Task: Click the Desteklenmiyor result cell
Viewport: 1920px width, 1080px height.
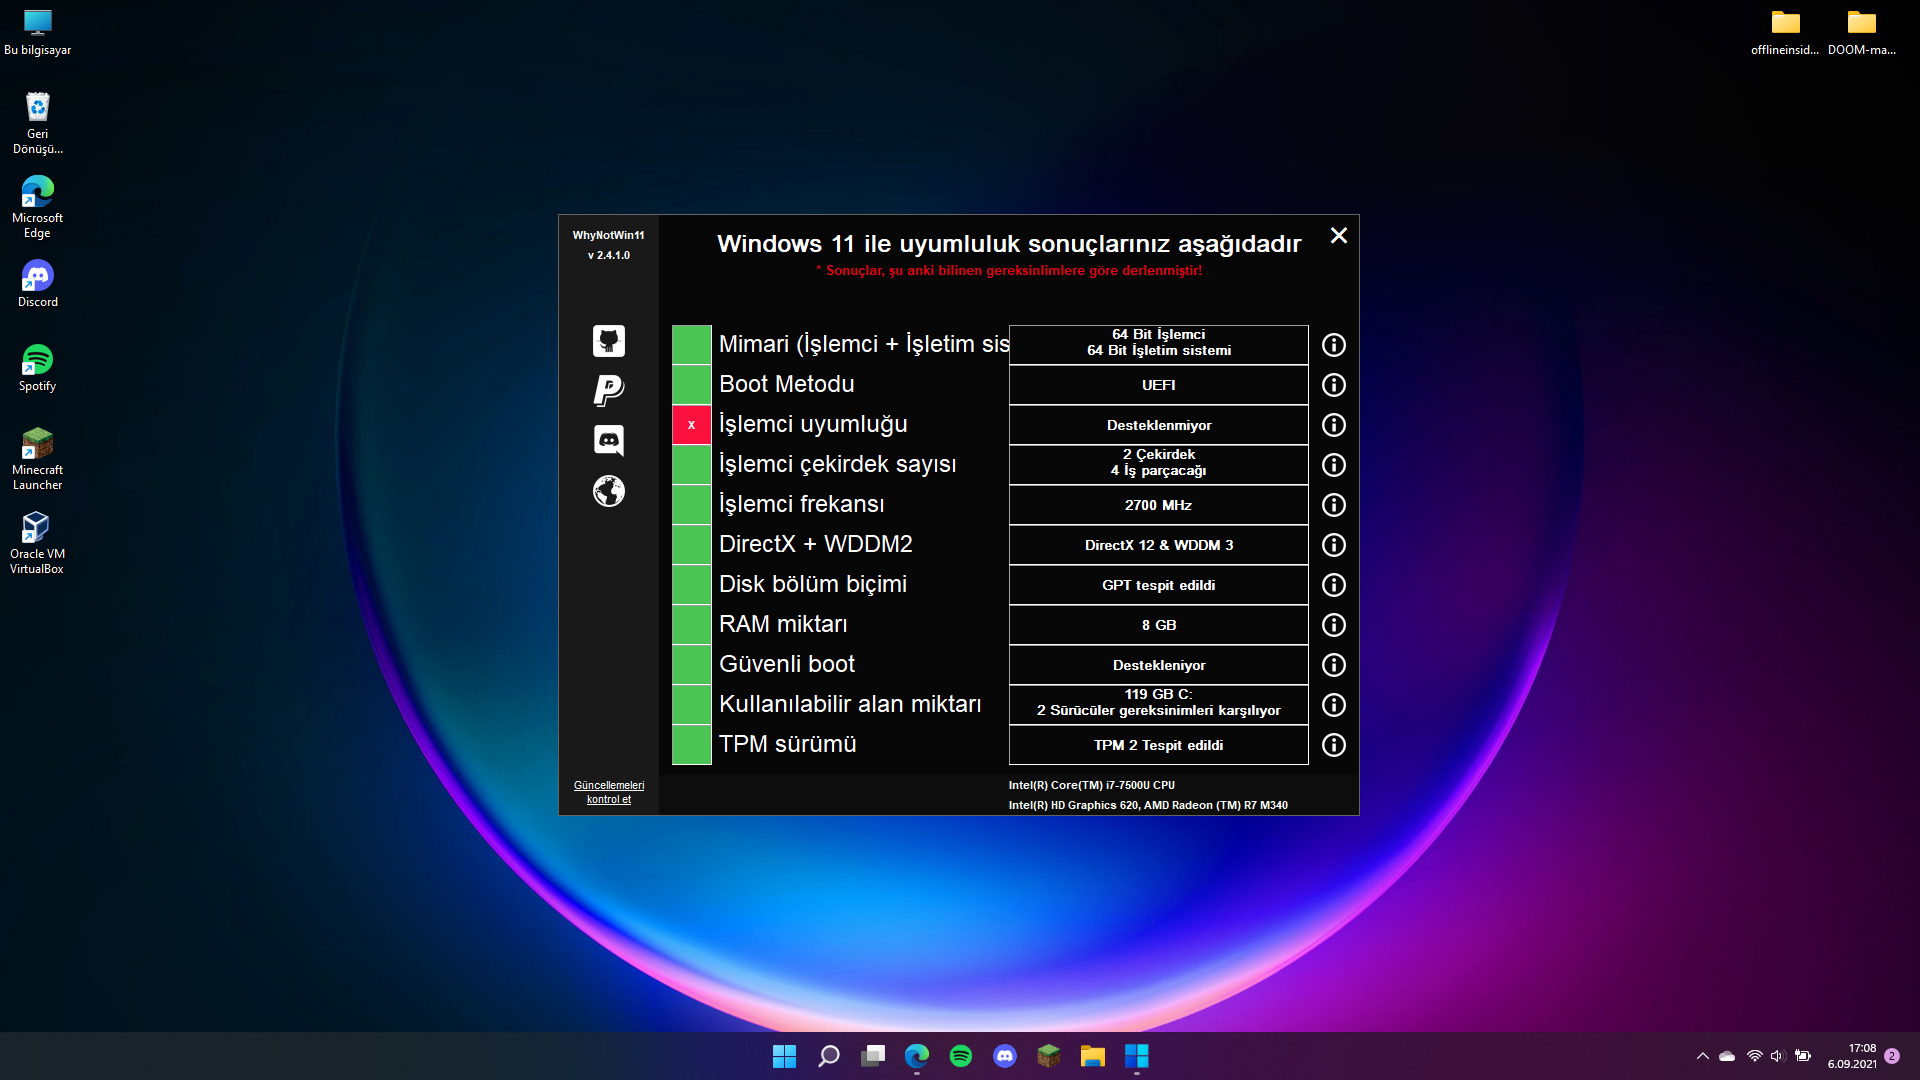Action: [1158, 425]
